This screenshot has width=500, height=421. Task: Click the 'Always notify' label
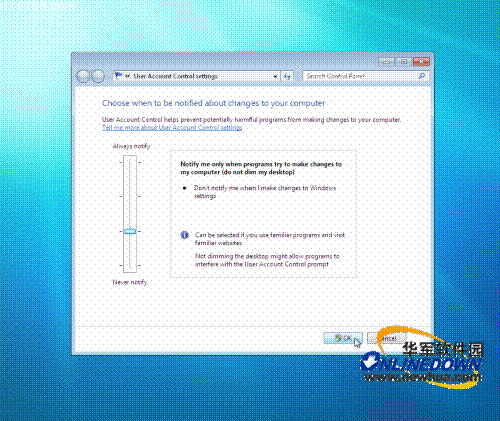132,146
